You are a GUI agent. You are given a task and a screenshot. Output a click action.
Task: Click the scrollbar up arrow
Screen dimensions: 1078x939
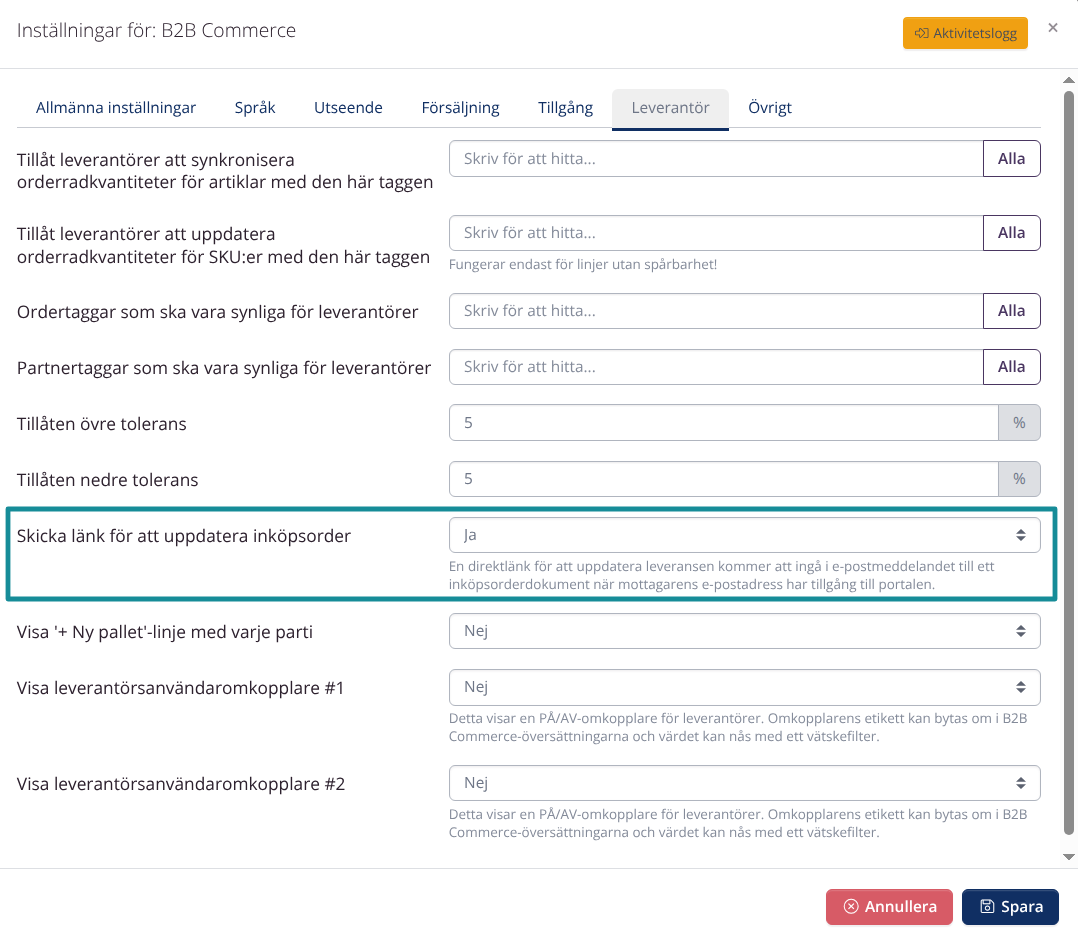[x=1068, y=80]
